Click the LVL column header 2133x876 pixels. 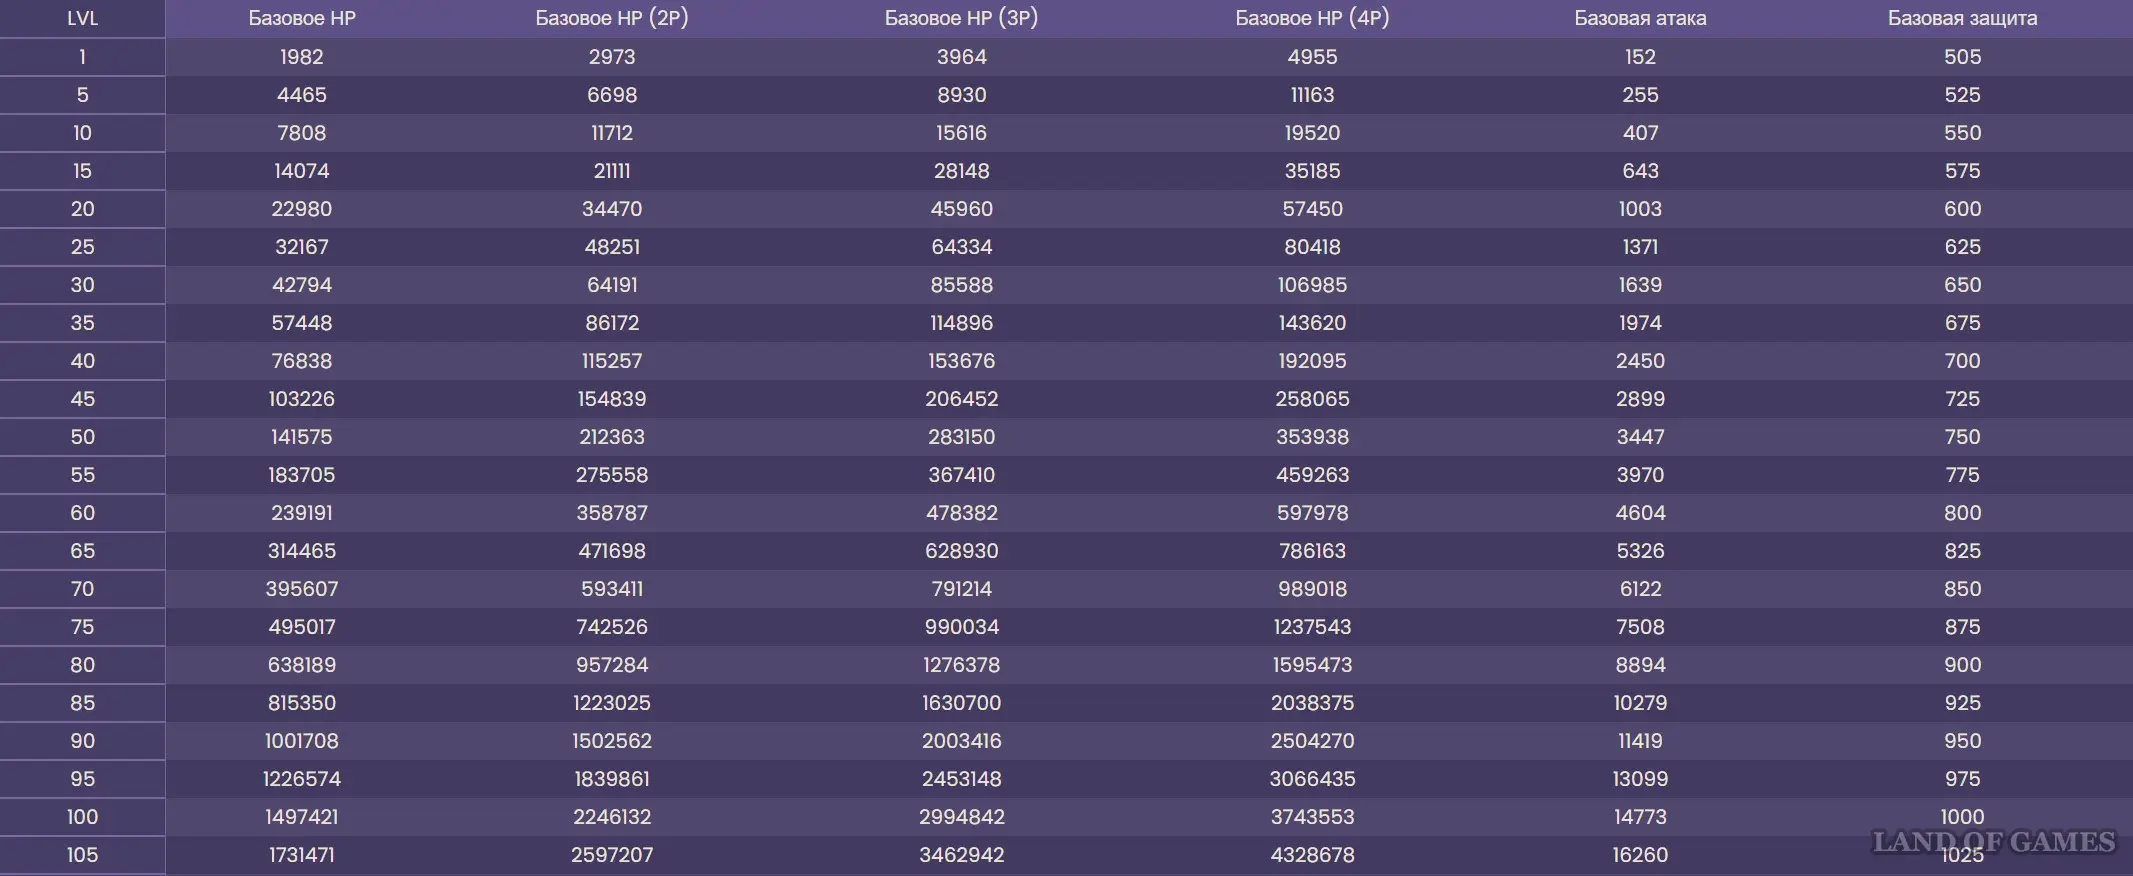click(82, 18)
